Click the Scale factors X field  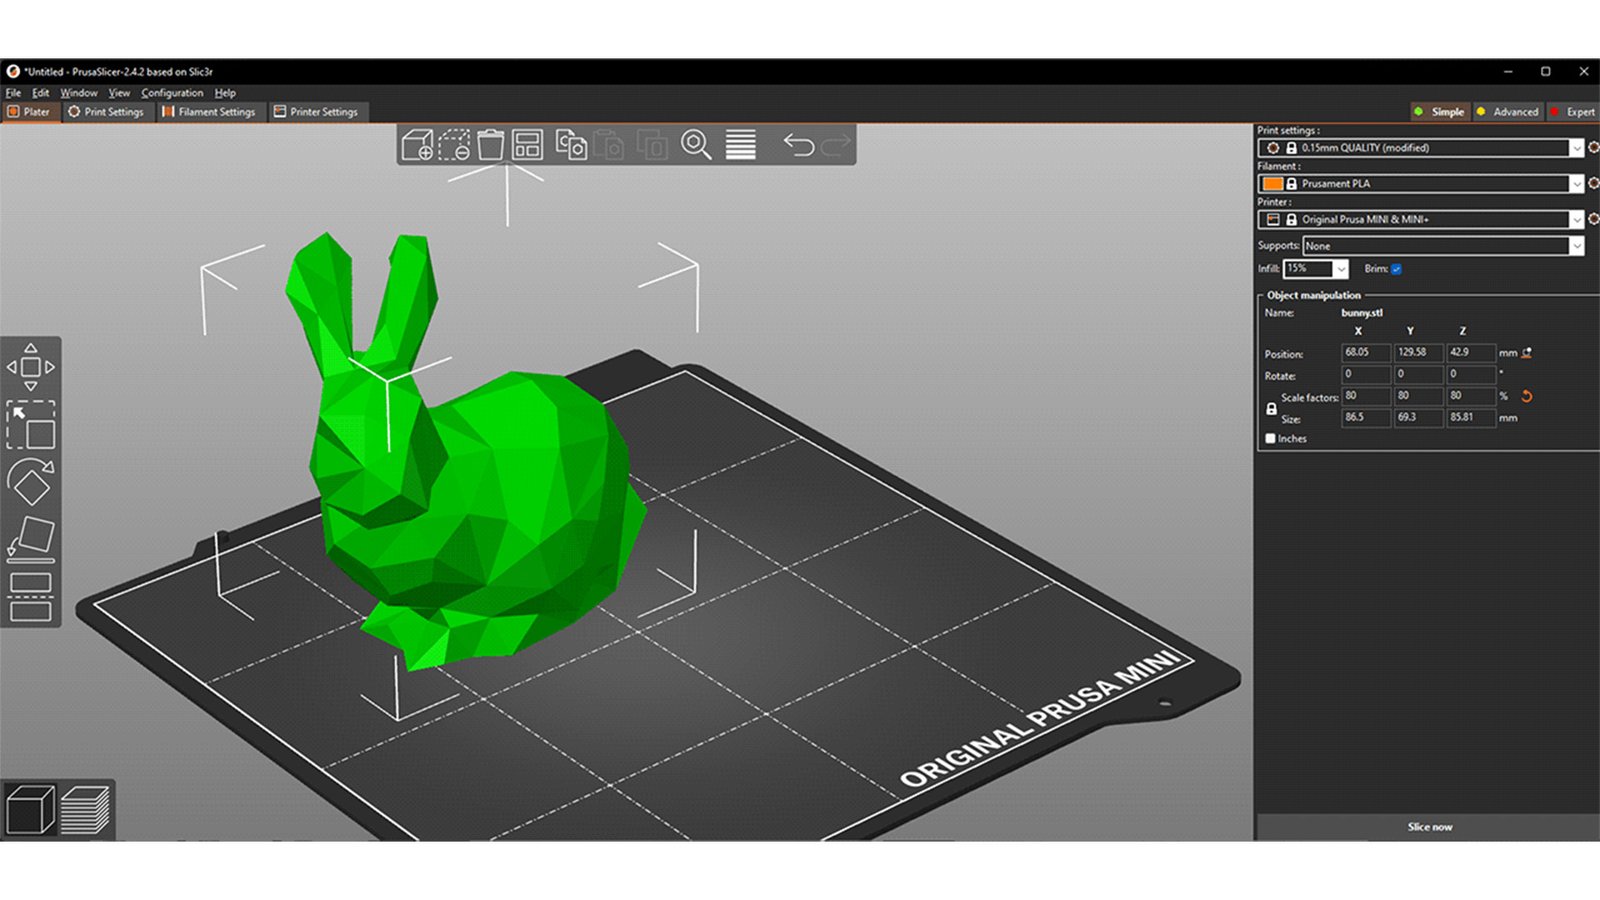(x=1365, y=396)
